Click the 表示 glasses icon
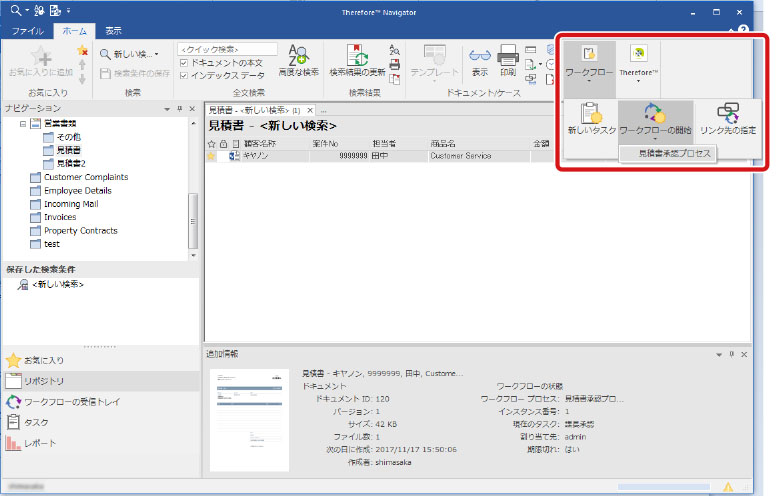 click(x=480, y=61)
